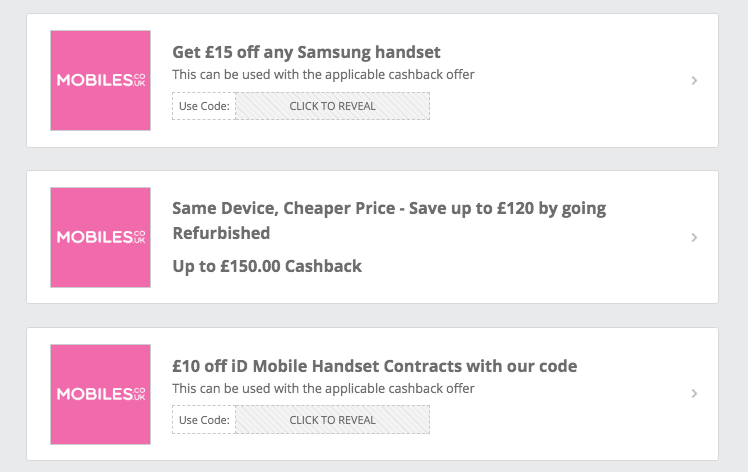Reveal the code for £10 off iD Mobile contracts
This screenshot has height=472, width=748.
(332, 420)
